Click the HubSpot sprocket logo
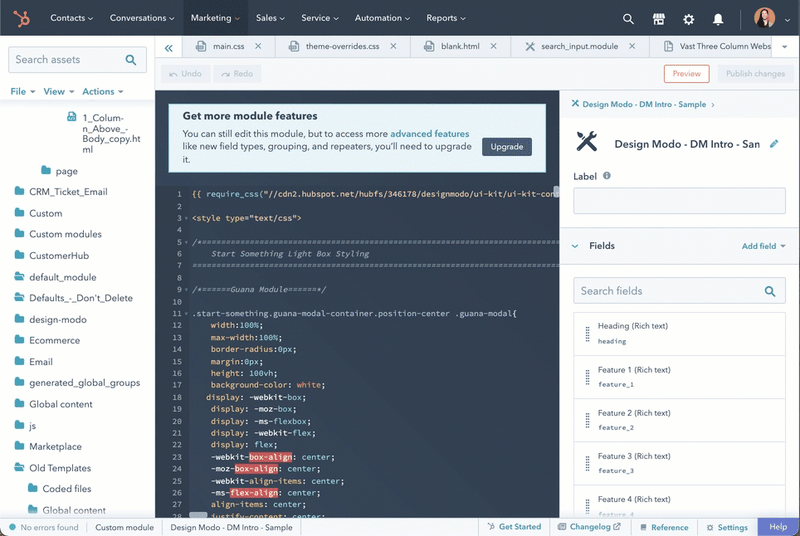 point(23,18)
